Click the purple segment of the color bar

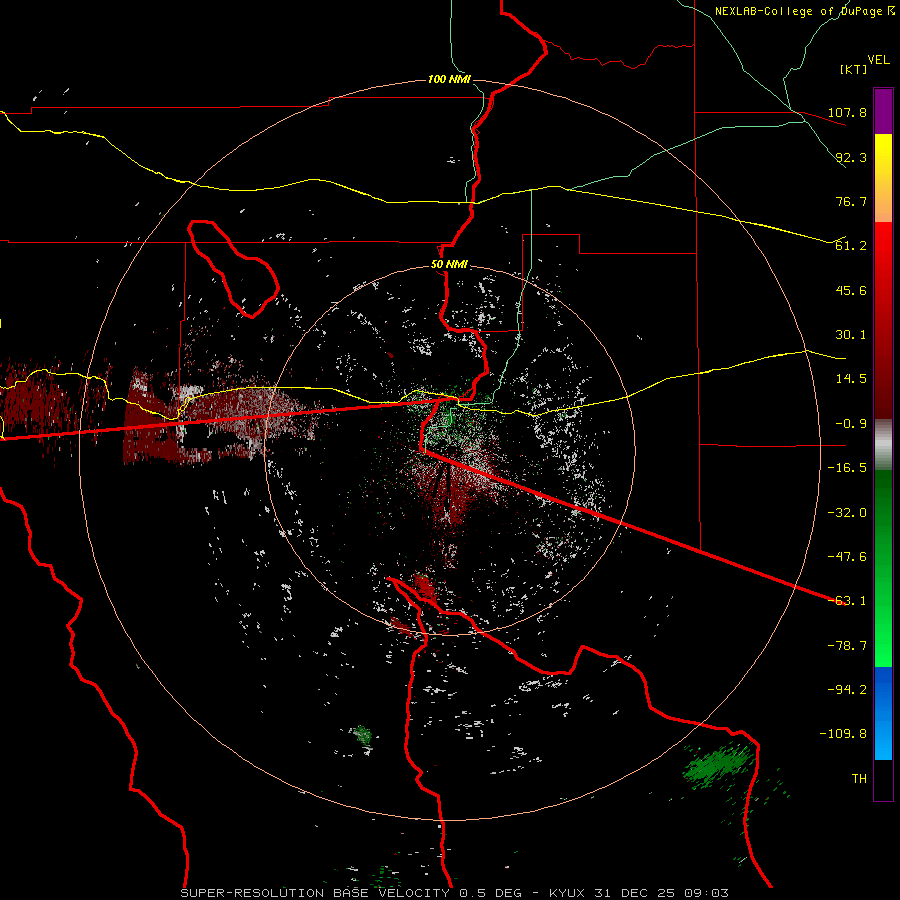tap(883, 111)
